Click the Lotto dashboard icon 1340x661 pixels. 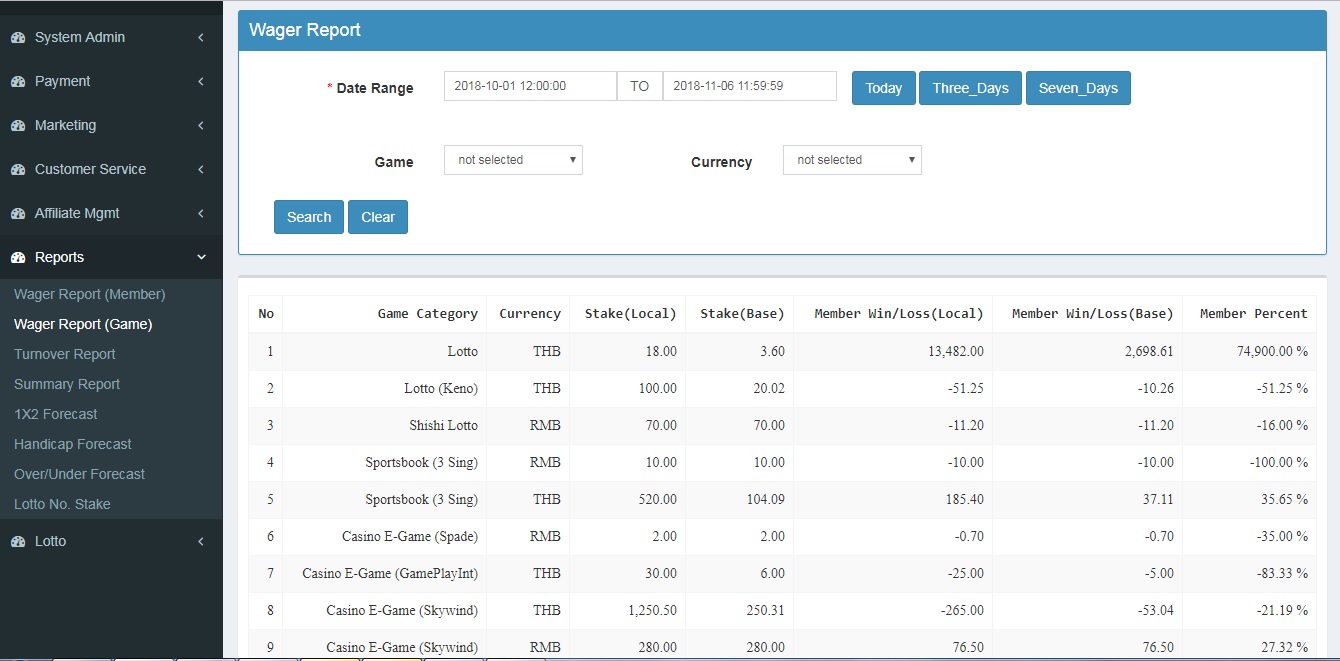tap(18, 541)
